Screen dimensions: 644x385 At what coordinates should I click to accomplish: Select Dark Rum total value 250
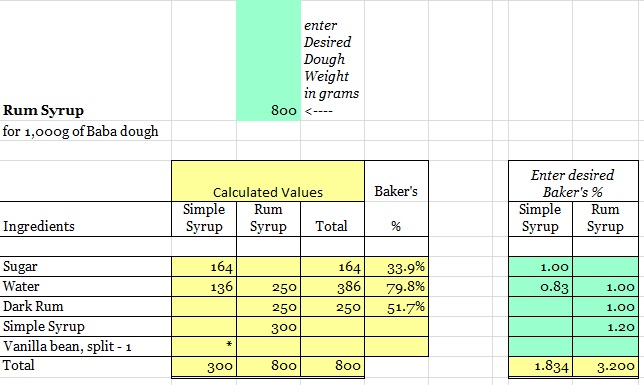click(333, 307)
